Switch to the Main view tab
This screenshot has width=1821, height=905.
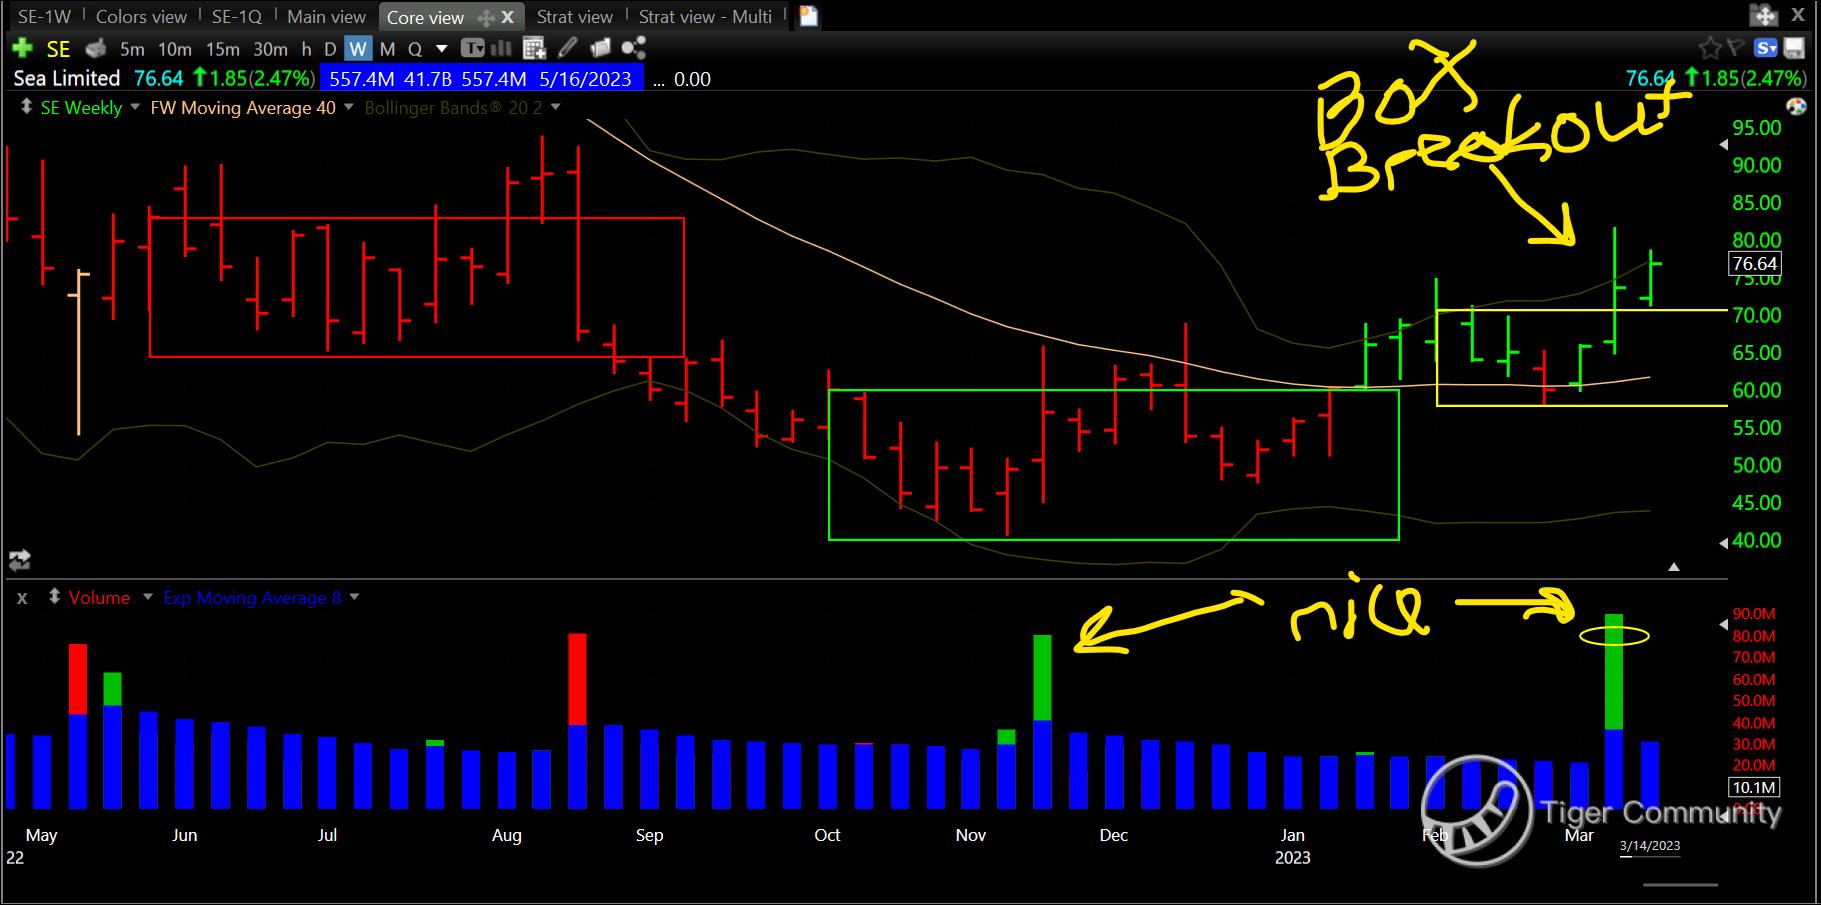click(x=326, y=17)
